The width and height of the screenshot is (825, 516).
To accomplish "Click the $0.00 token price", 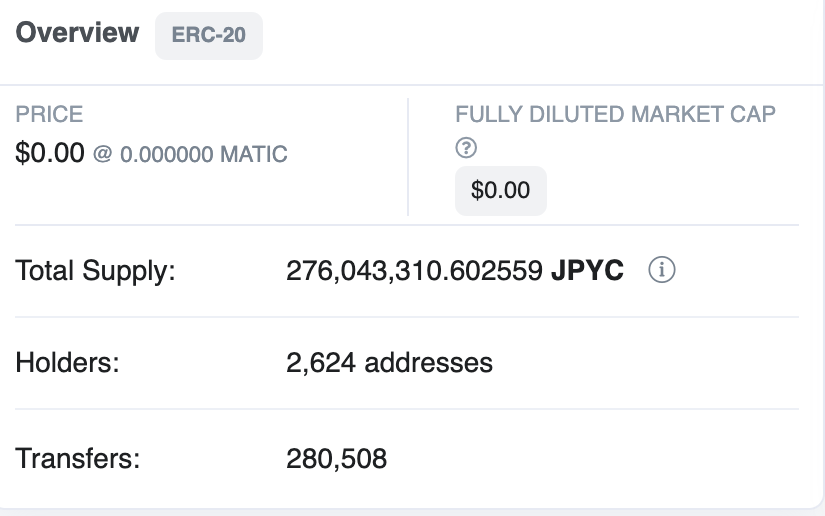I will [50, 153].
